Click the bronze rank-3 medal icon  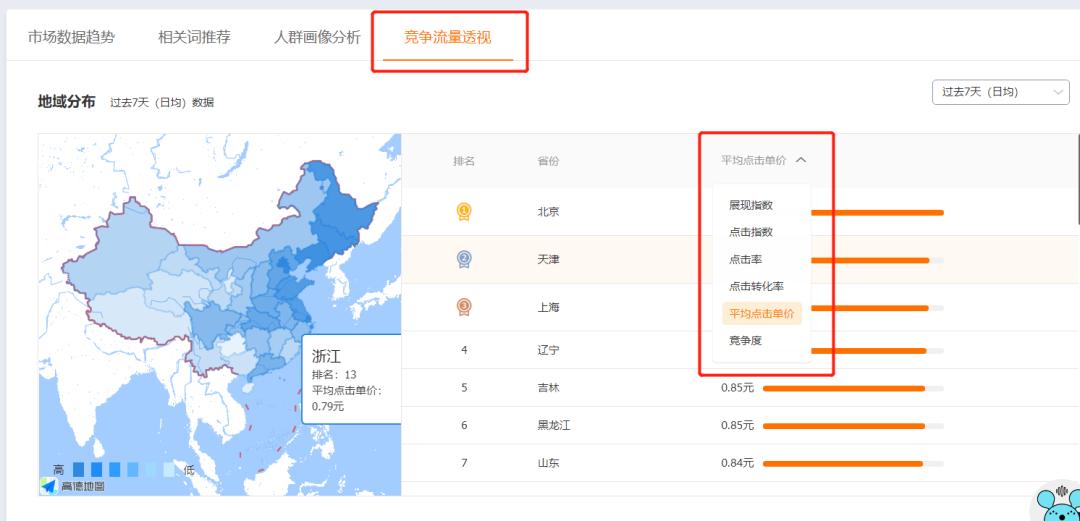(464, 307)
